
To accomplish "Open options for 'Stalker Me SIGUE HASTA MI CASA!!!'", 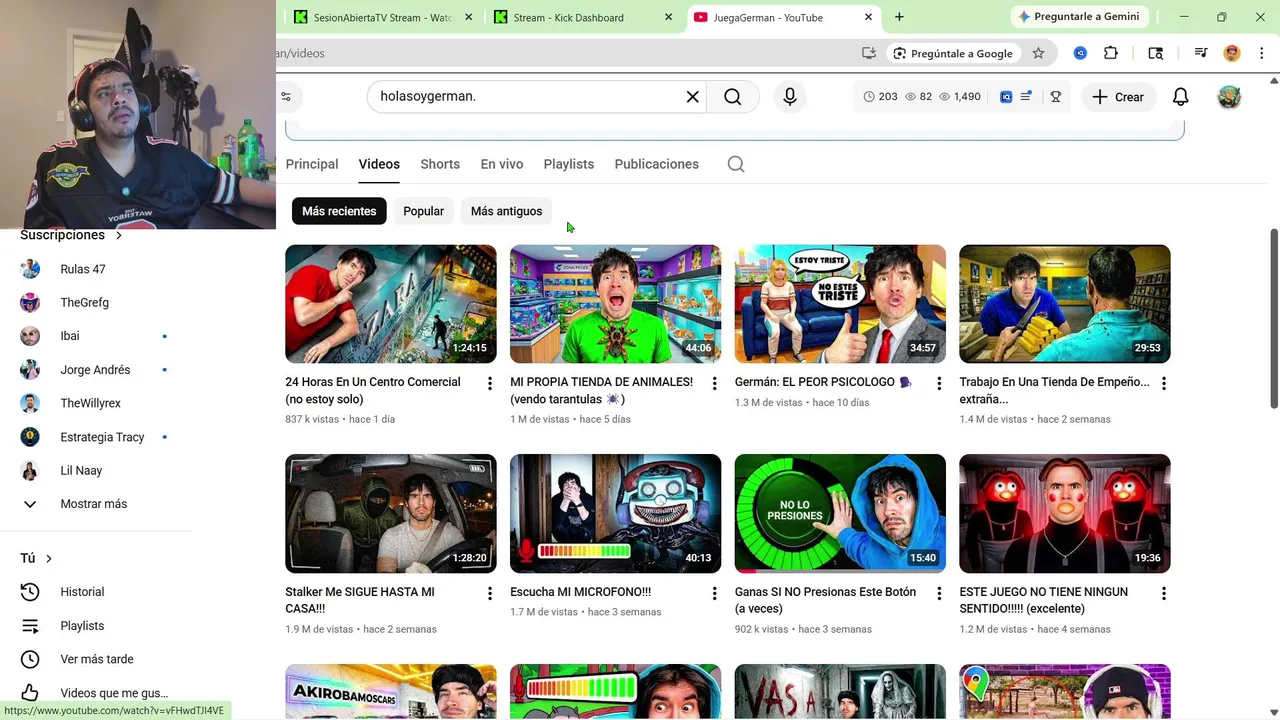I will coord(489,593).
